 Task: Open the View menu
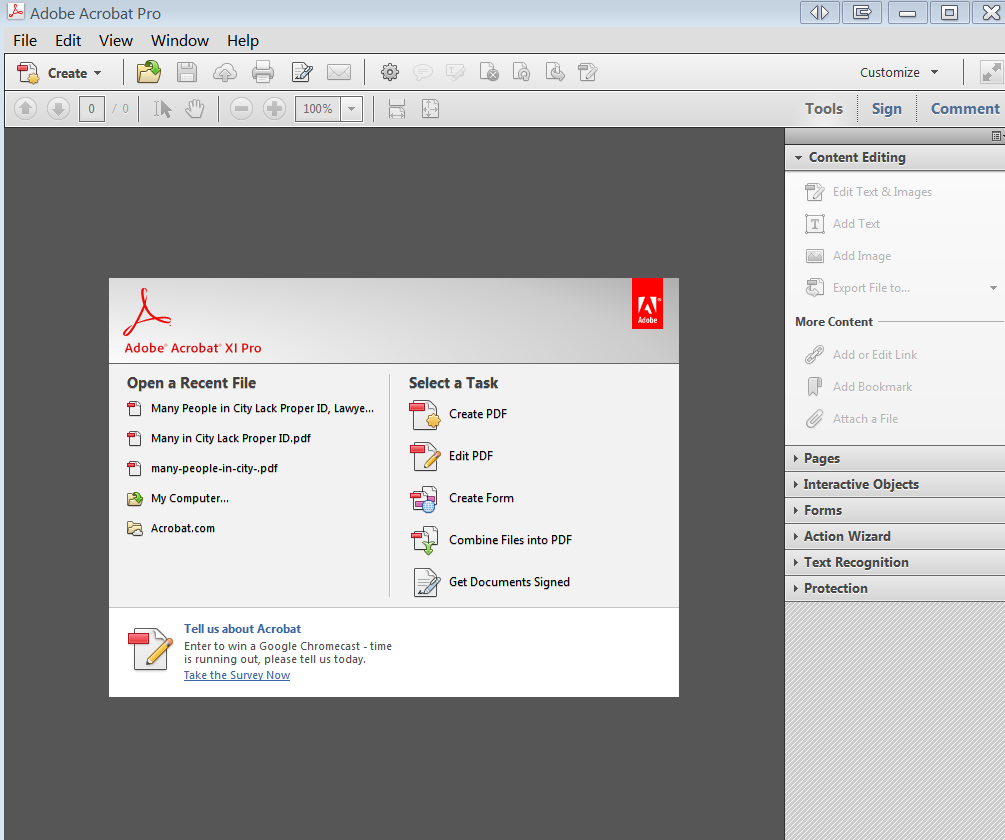[x=115, y=40]
